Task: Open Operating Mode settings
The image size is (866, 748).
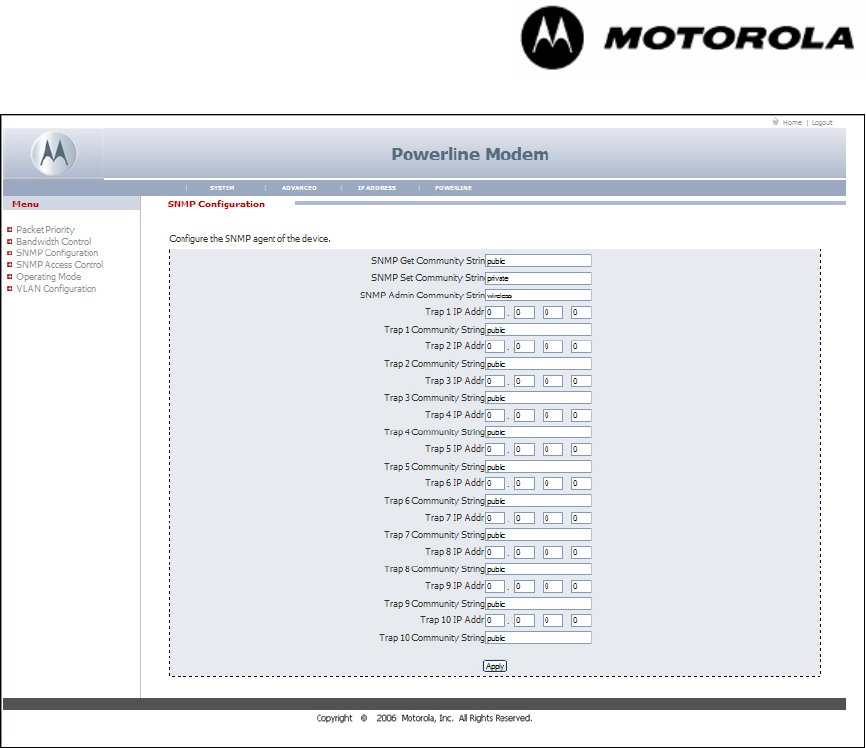Action: [49, 277]
